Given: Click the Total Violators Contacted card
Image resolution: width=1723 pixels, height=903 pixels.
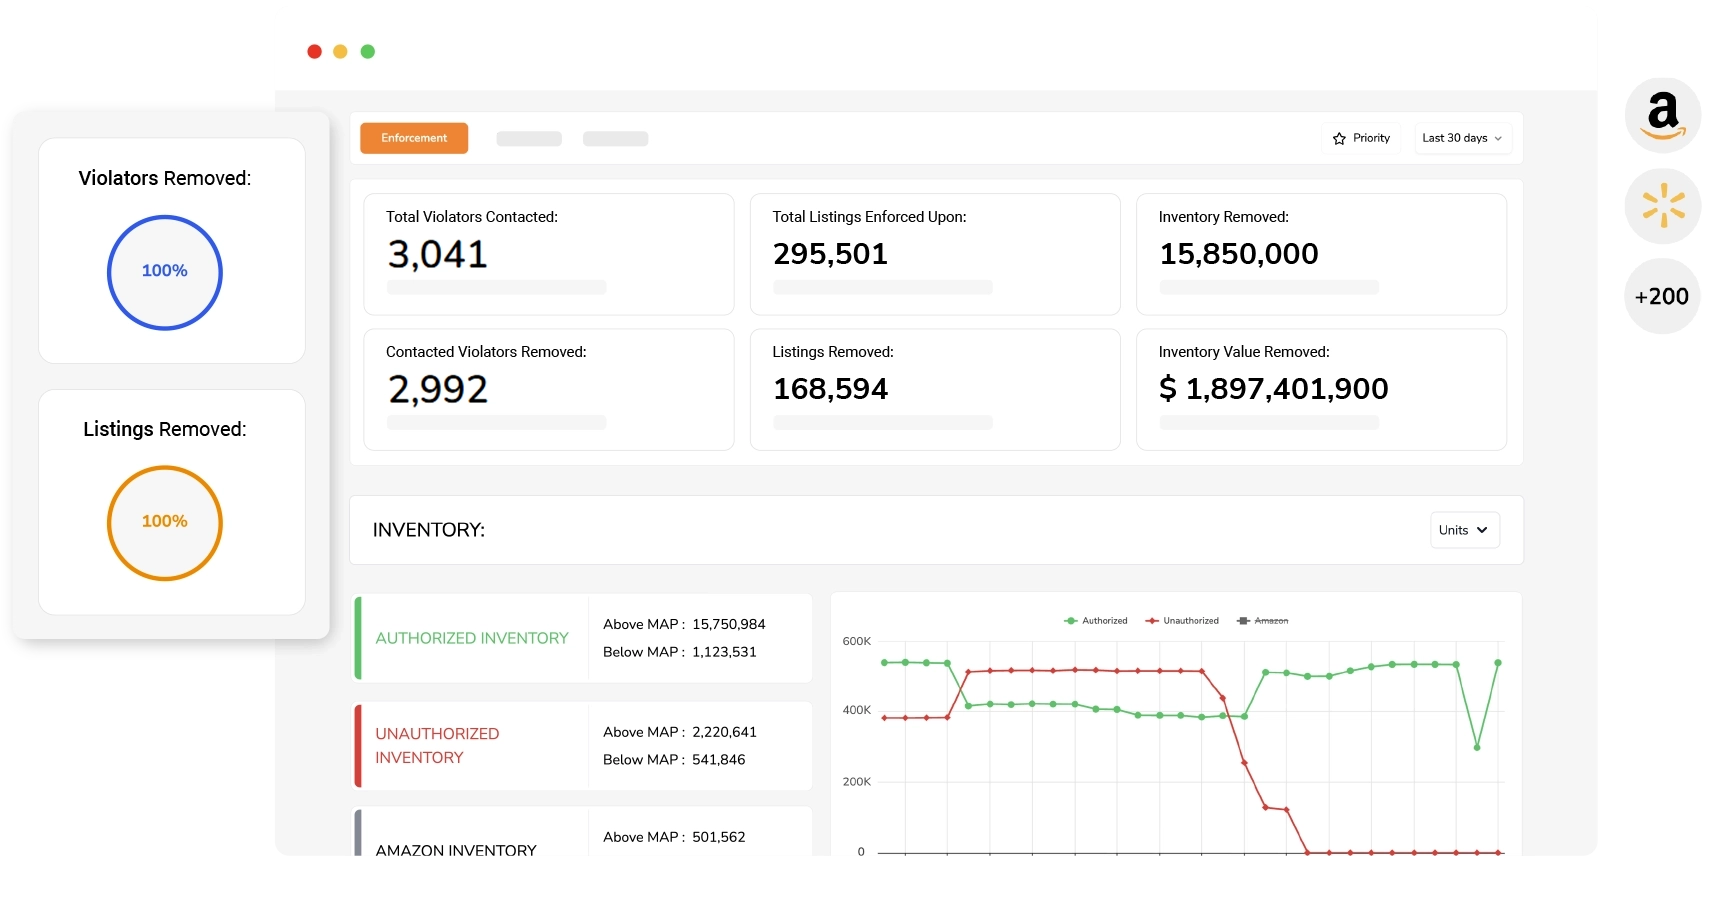Looking at the screenshot, I should click(548, 254).
